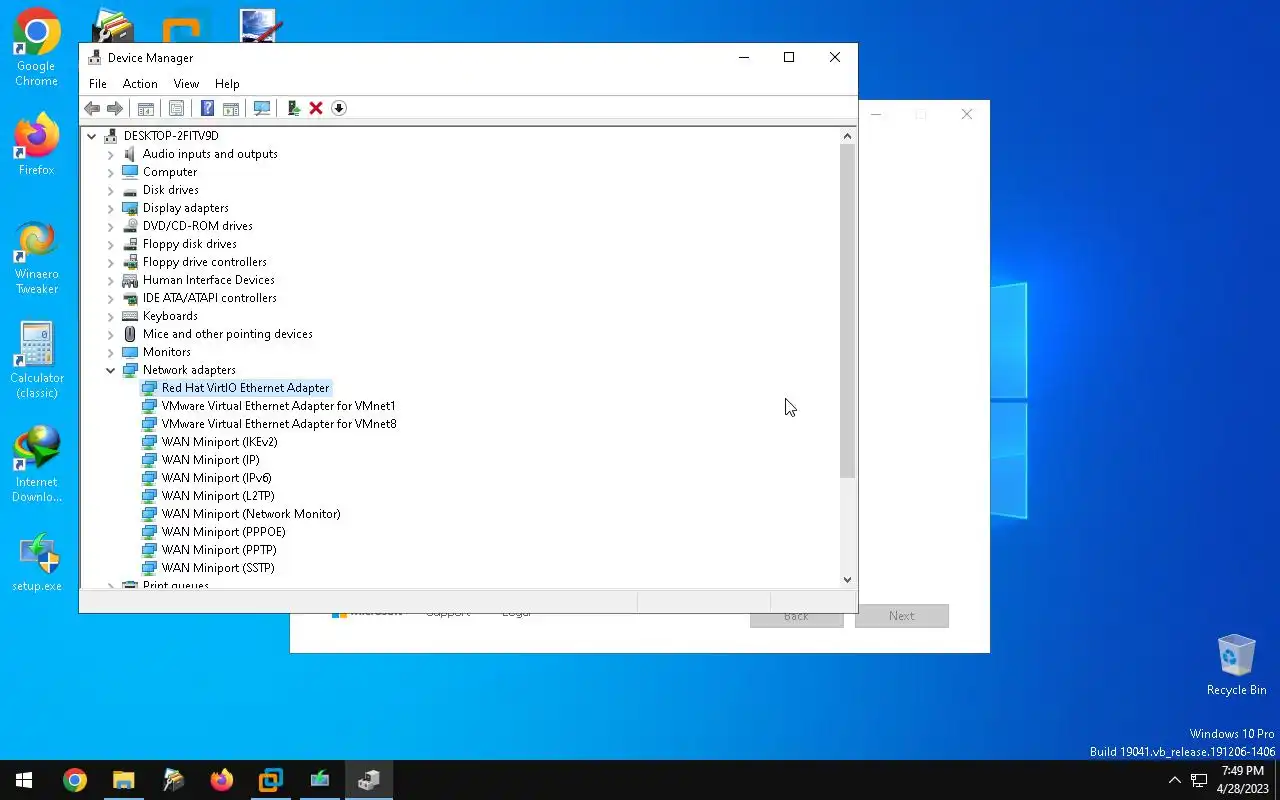Click the vertical scrollbar thumb in device tree

[x=847, y=311]
